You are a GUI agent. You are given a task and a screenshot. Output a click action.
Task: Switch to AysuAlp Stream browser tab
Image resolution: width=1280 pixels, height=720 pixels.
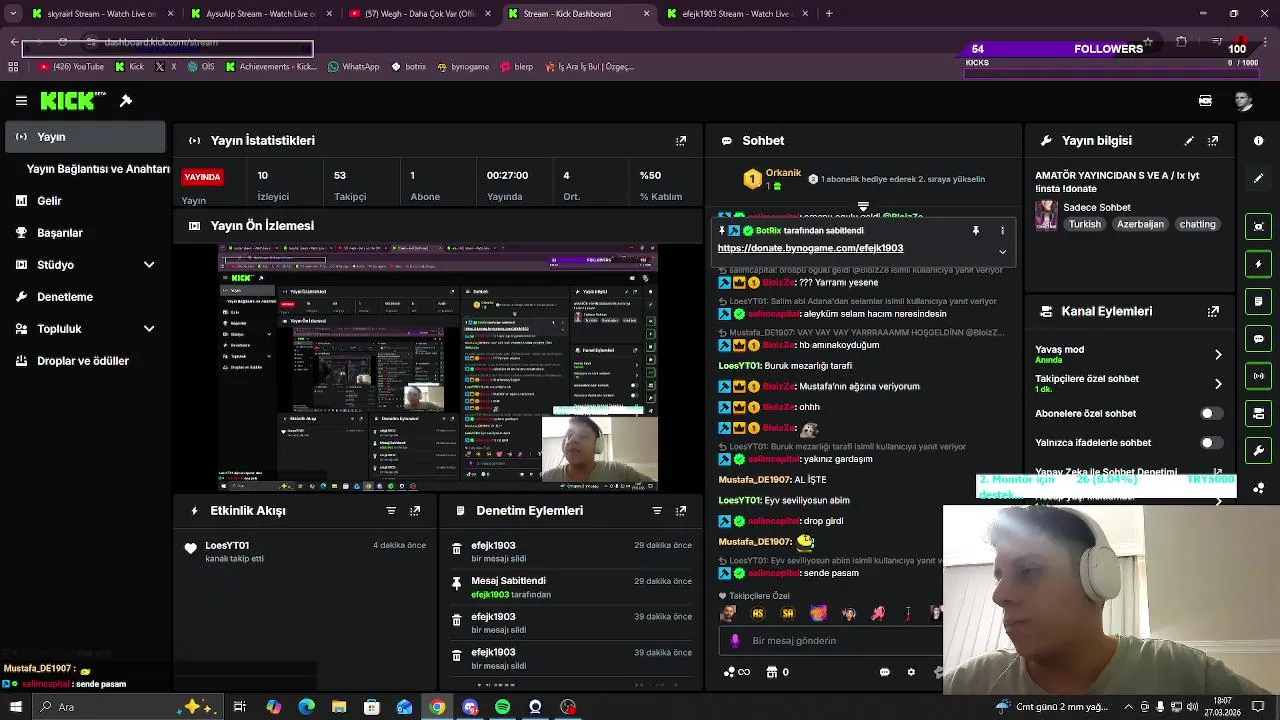click(x=260, y=14)
